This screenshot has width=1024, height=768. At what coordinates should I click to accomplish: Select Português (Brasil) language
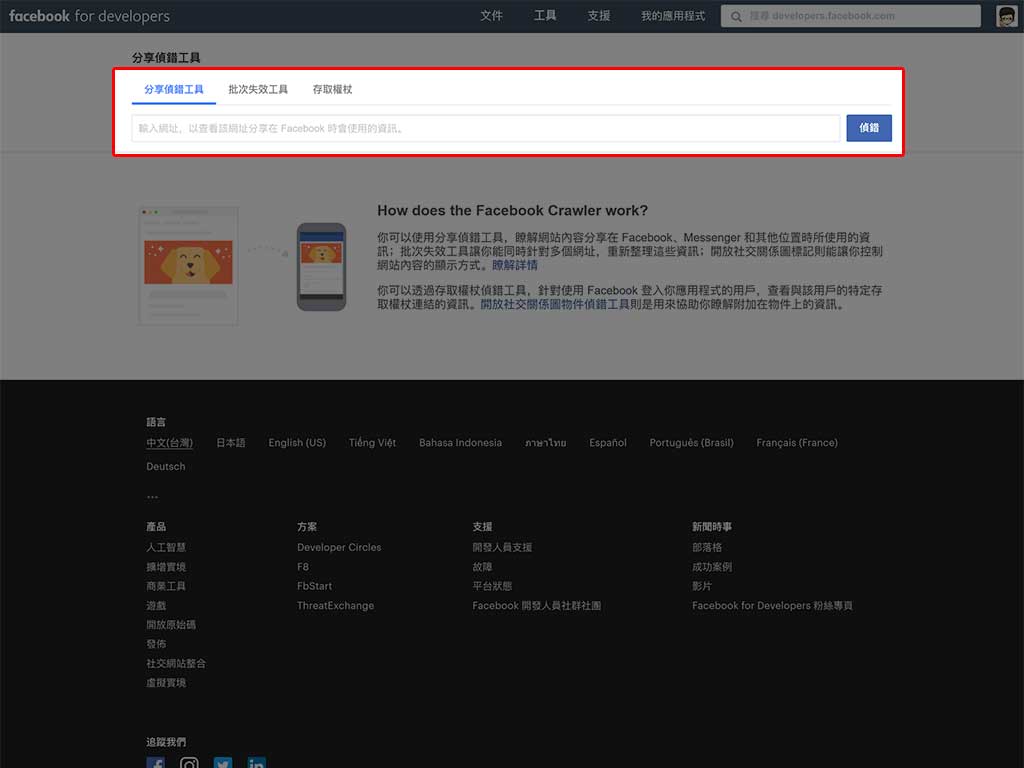(x=692, y=443)
